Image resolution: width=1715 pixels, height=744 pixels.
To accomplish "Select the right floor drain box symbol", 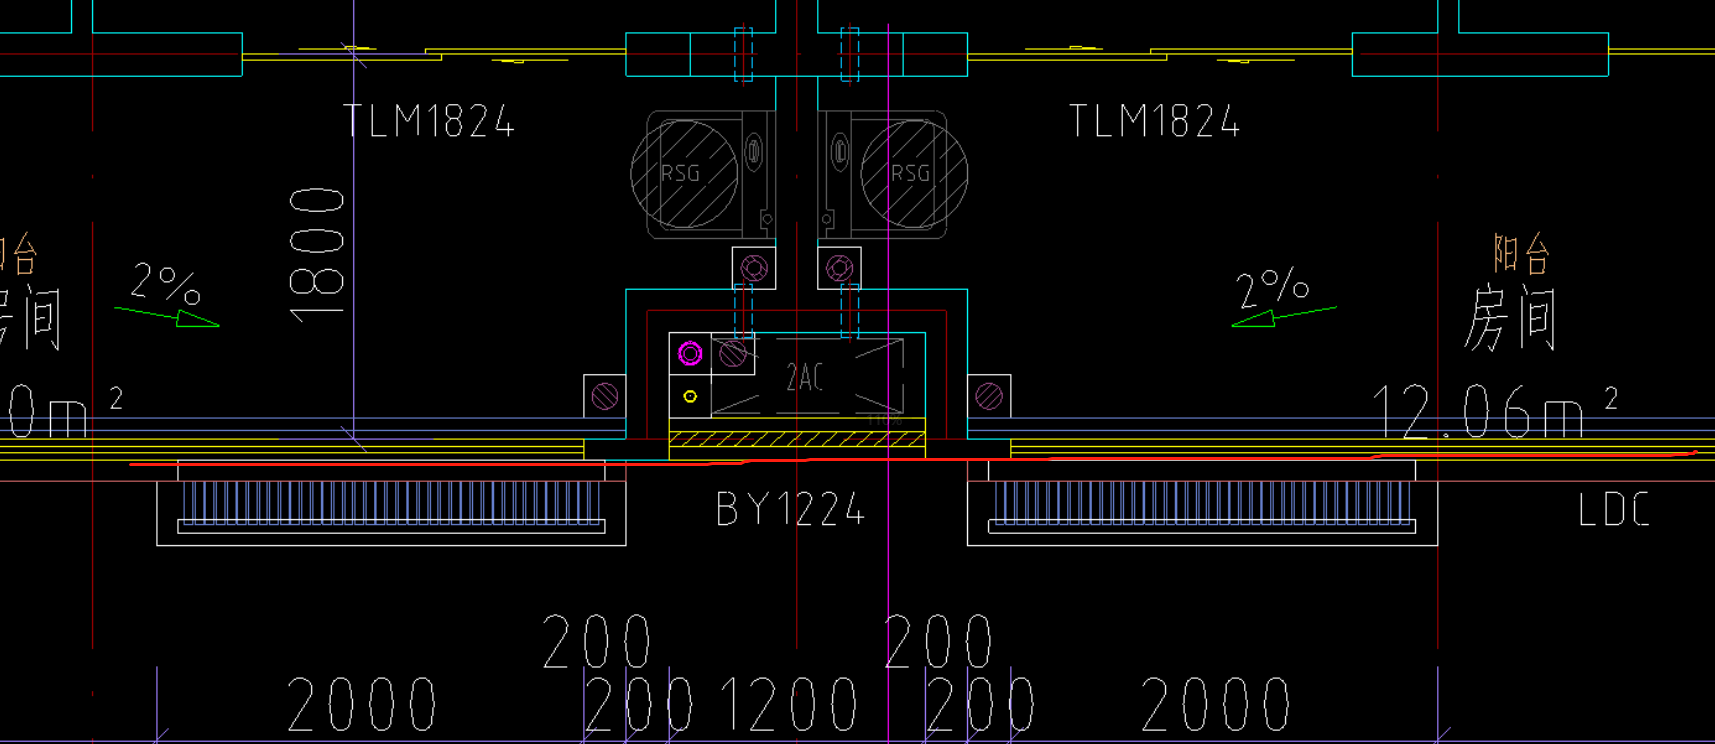I will (840, 268).
